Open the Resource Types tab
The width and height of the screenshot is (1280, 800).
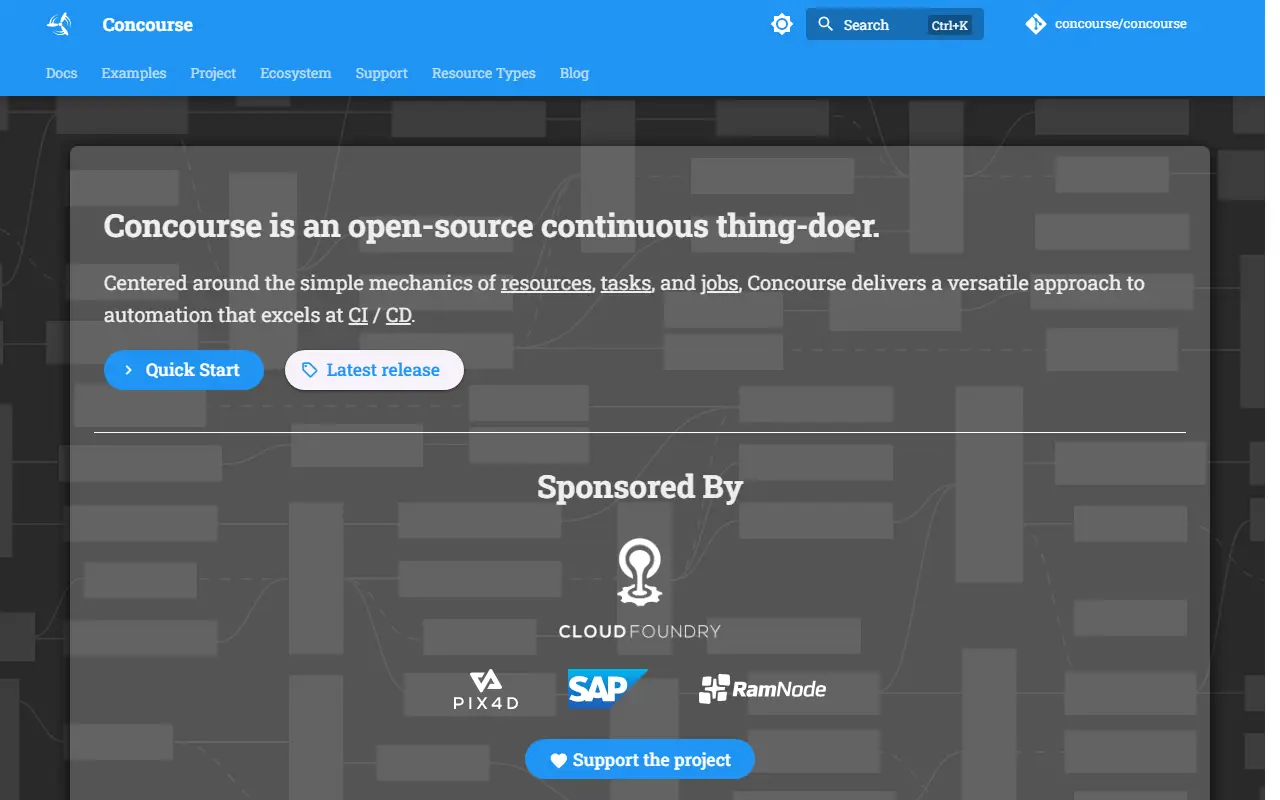(484, 73)
